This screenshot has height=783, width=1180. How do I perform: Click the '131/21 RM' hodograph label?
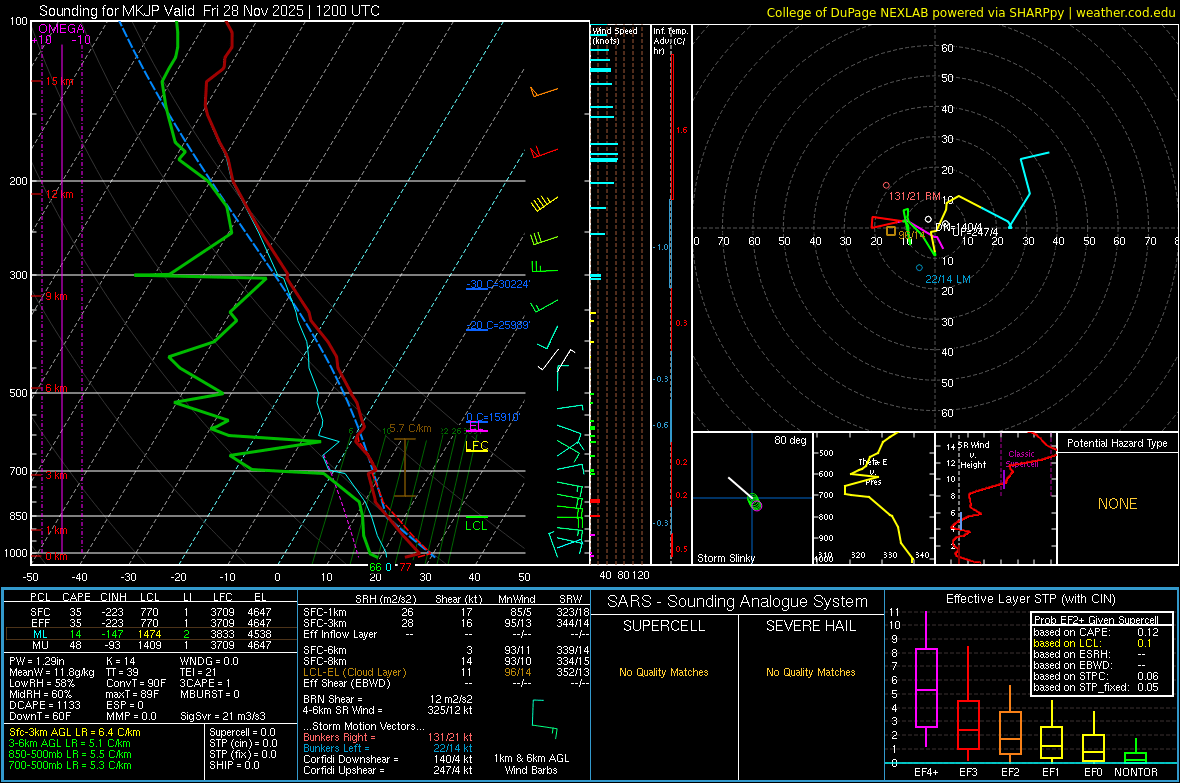(914, 197)
